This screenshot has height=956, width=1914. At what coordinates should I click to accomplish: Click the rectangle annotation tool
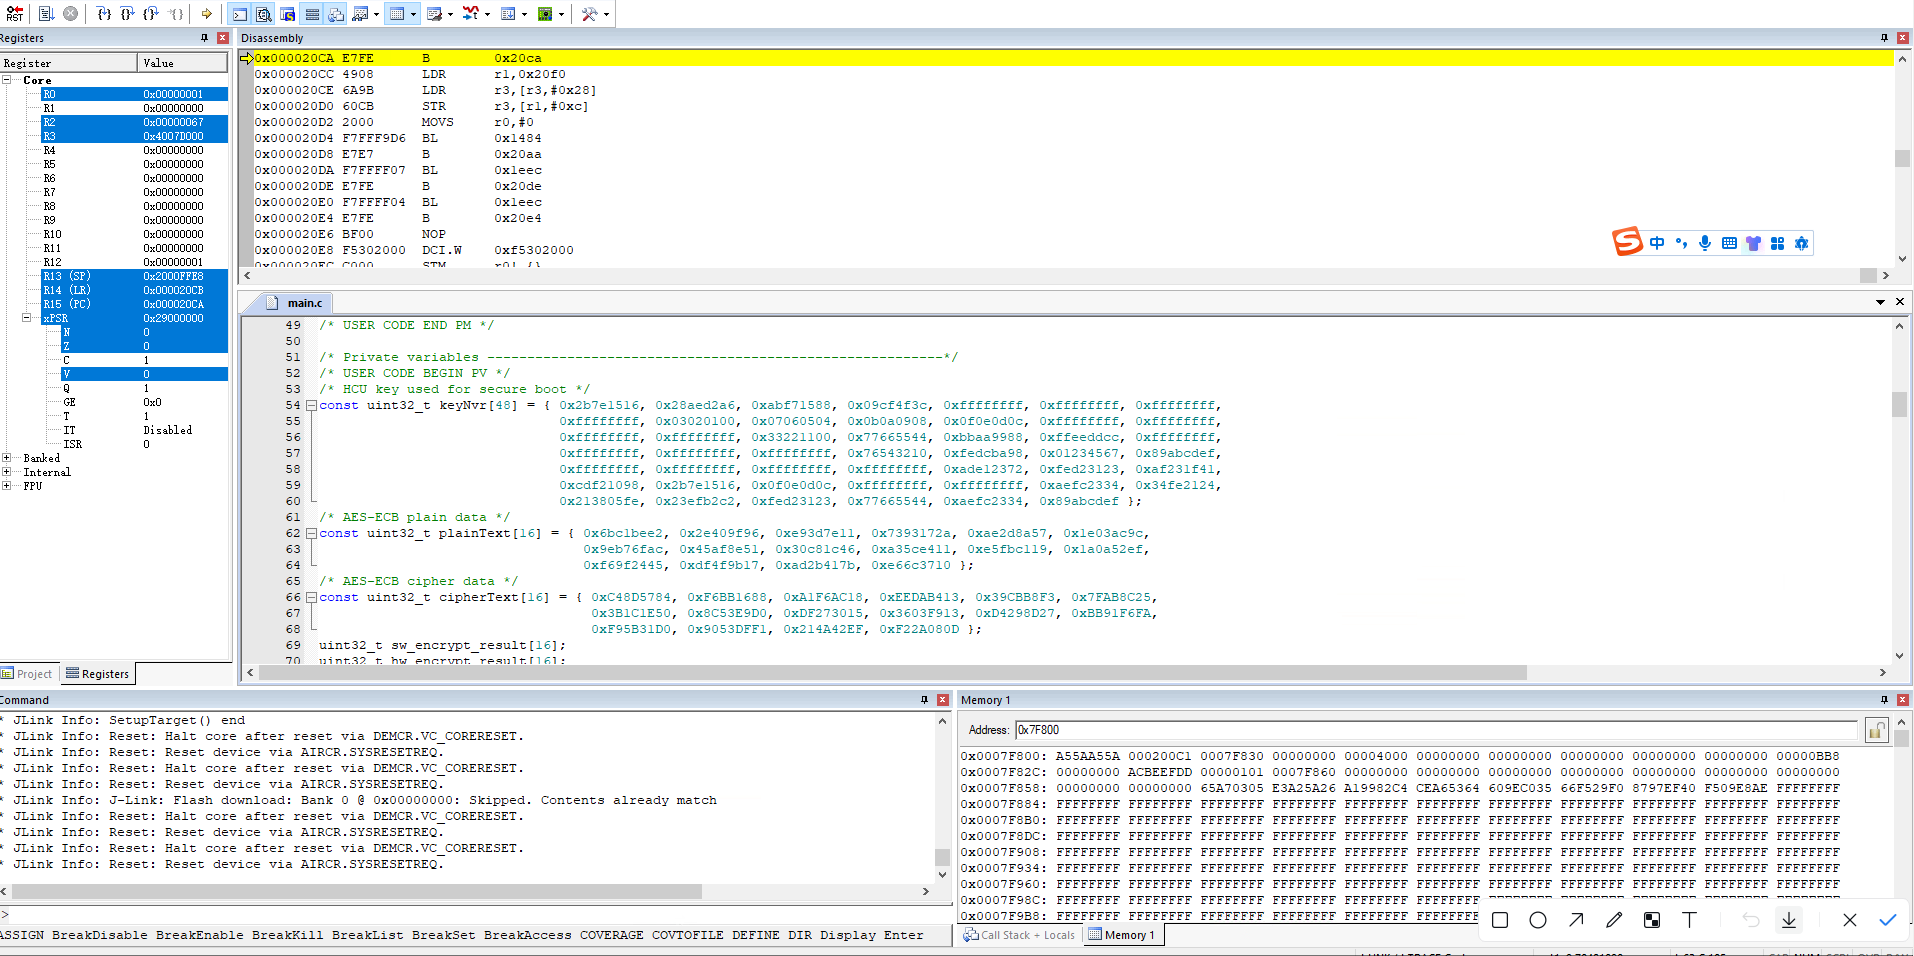(x=1500, y=920)
